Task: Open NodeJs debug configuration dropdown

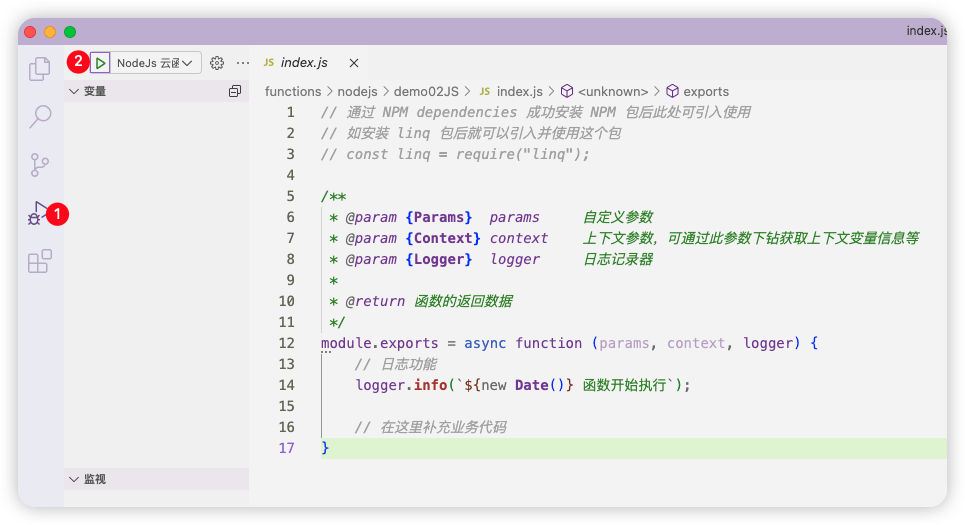Action: [155, 63]
